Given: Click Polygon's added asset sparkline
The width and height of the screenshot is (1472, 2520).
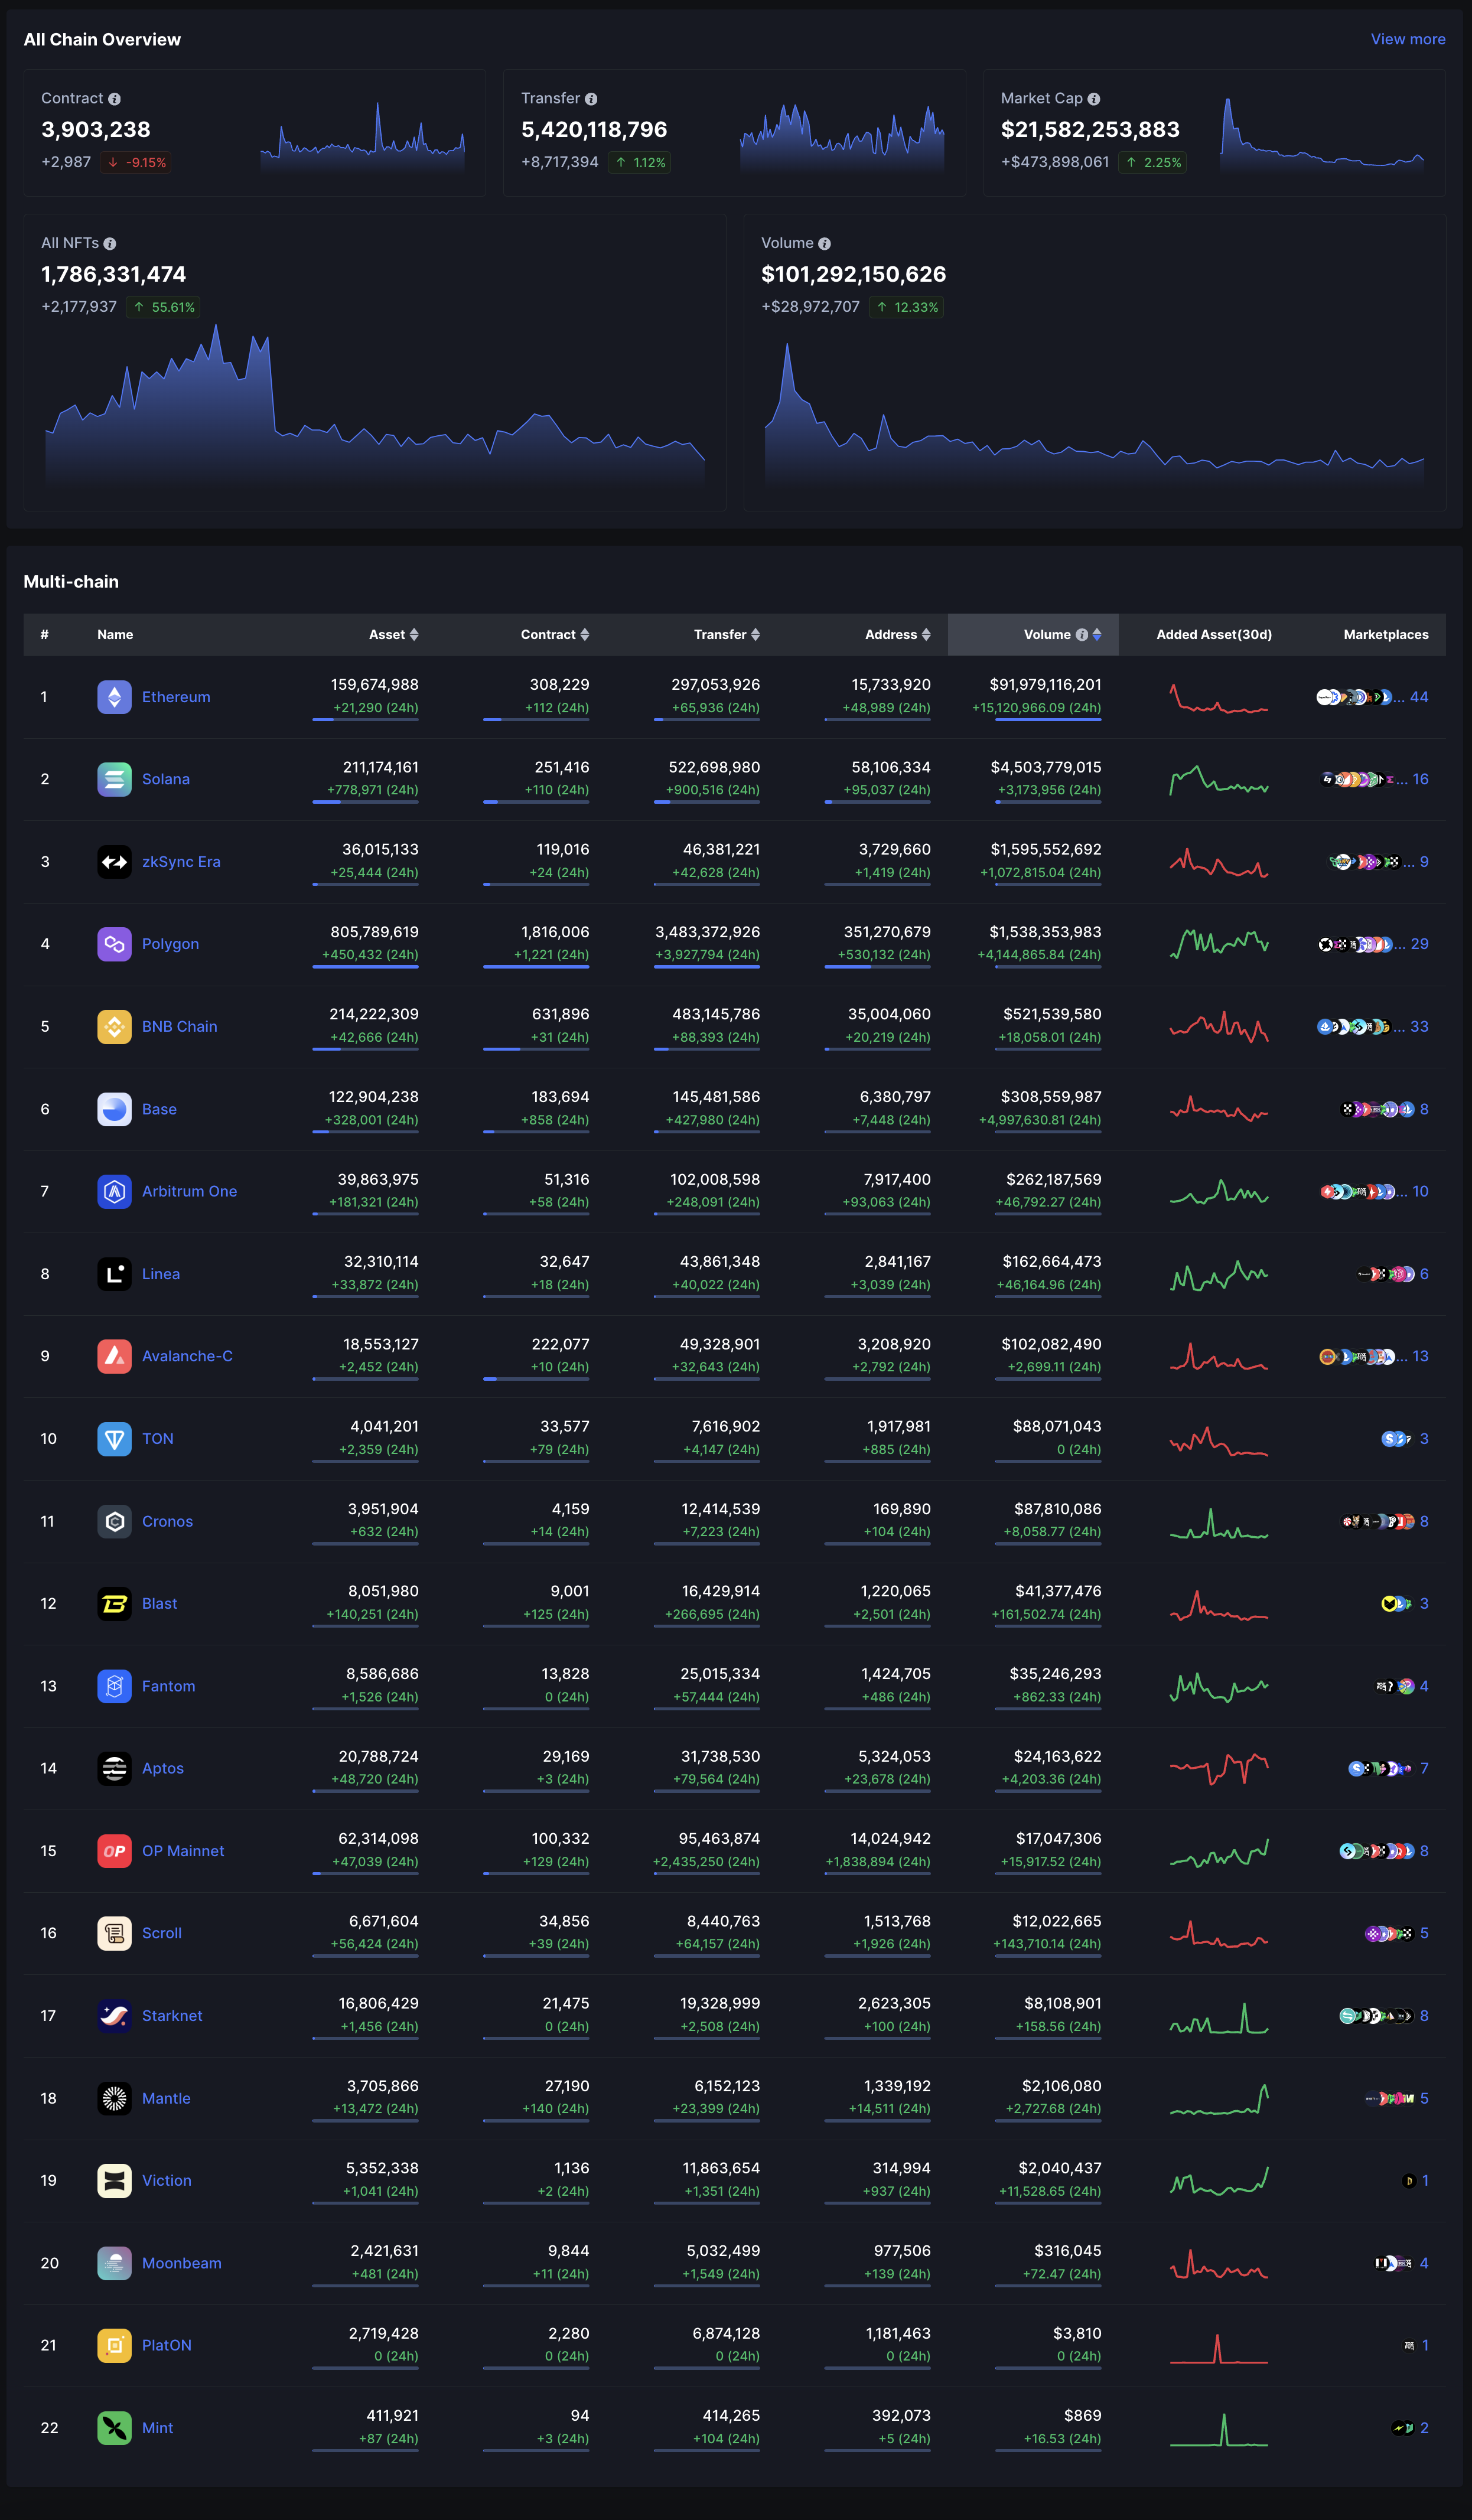Looking at the screenshot, I should (x=1219, y=943).
